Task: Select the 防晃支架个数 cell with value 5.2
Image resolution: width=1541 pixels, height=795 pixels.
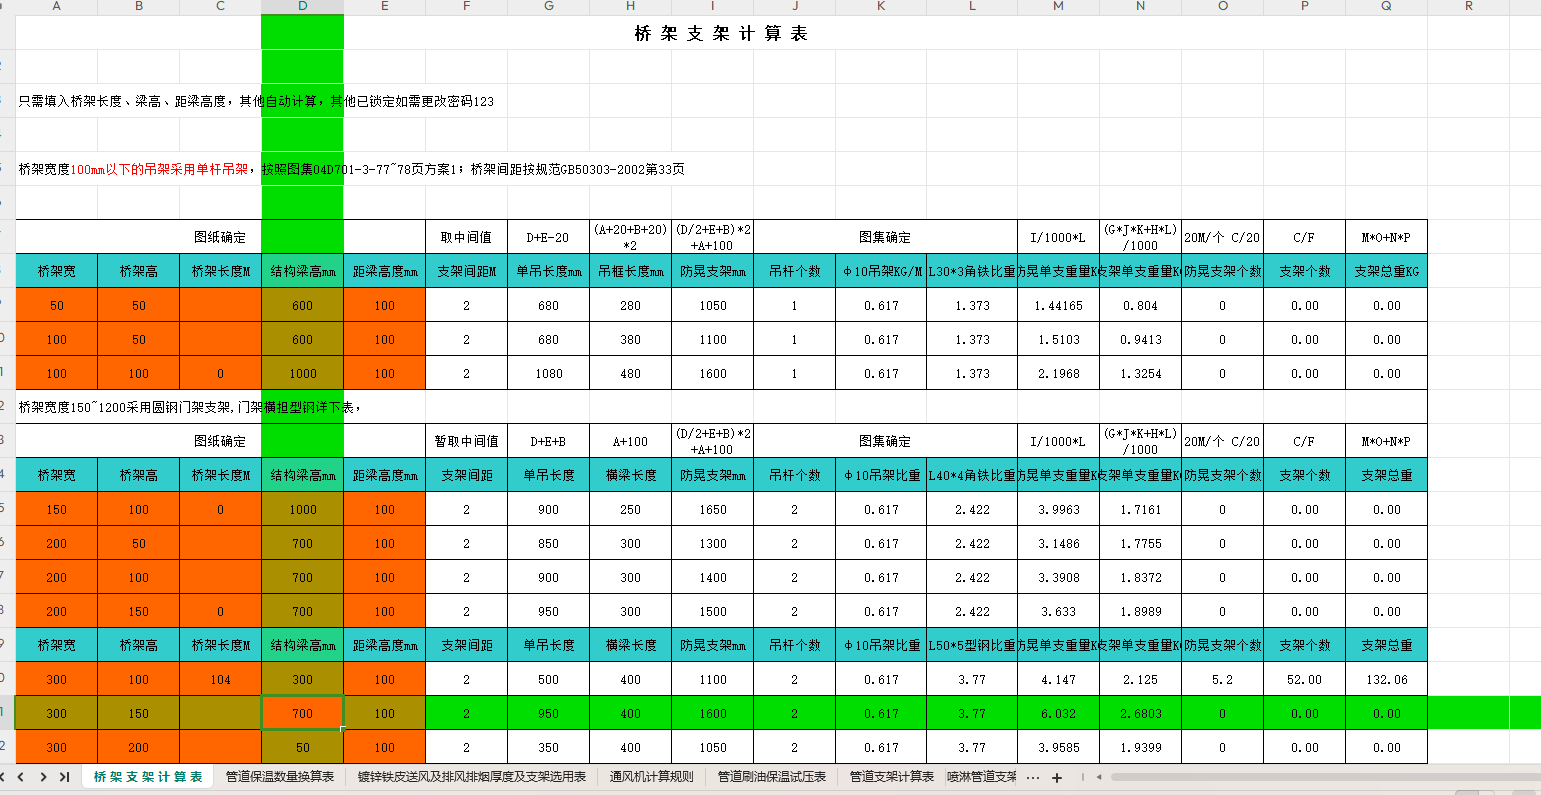Action: point(1222,679)
